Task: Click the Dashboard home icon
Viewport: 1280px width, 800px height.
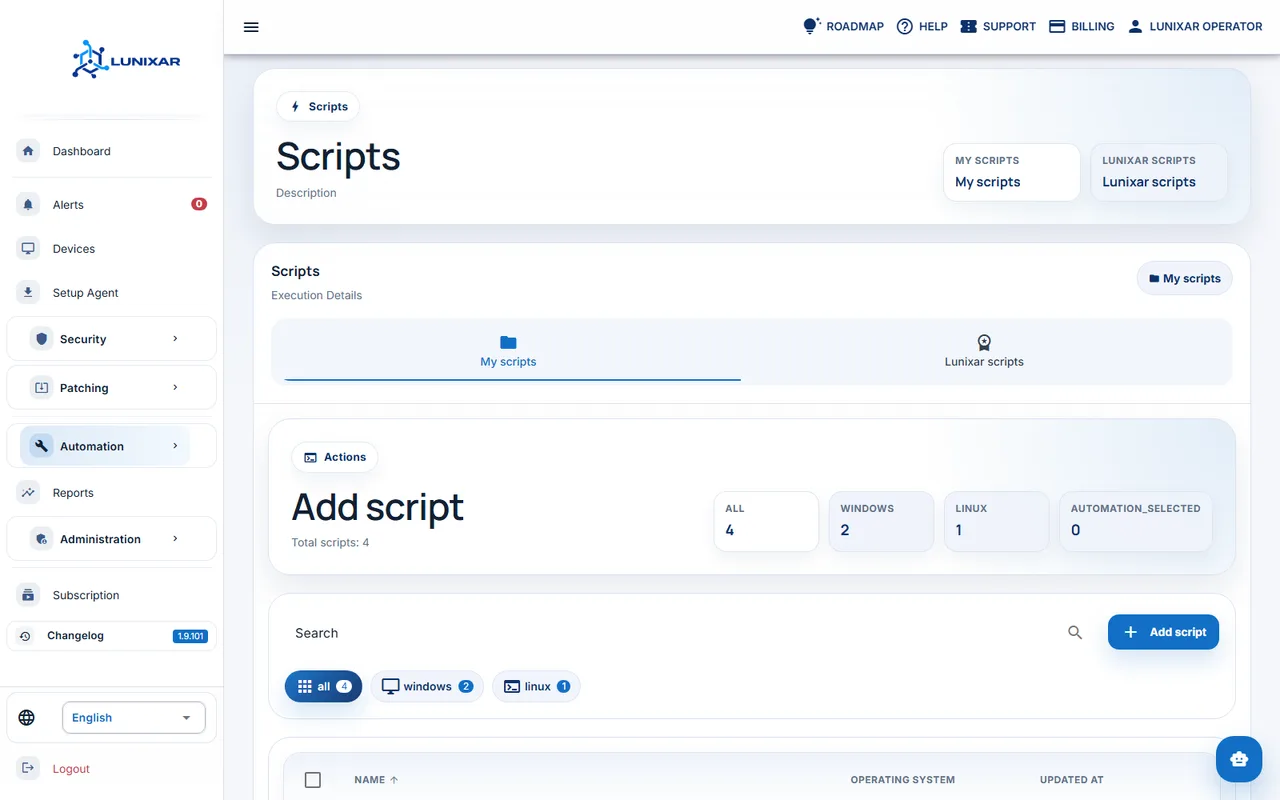Action: click(28, 151)
